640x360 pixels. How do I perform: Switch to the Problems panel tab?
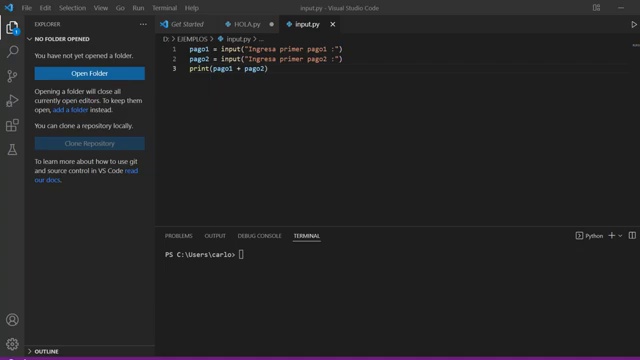tap(178, 236)
